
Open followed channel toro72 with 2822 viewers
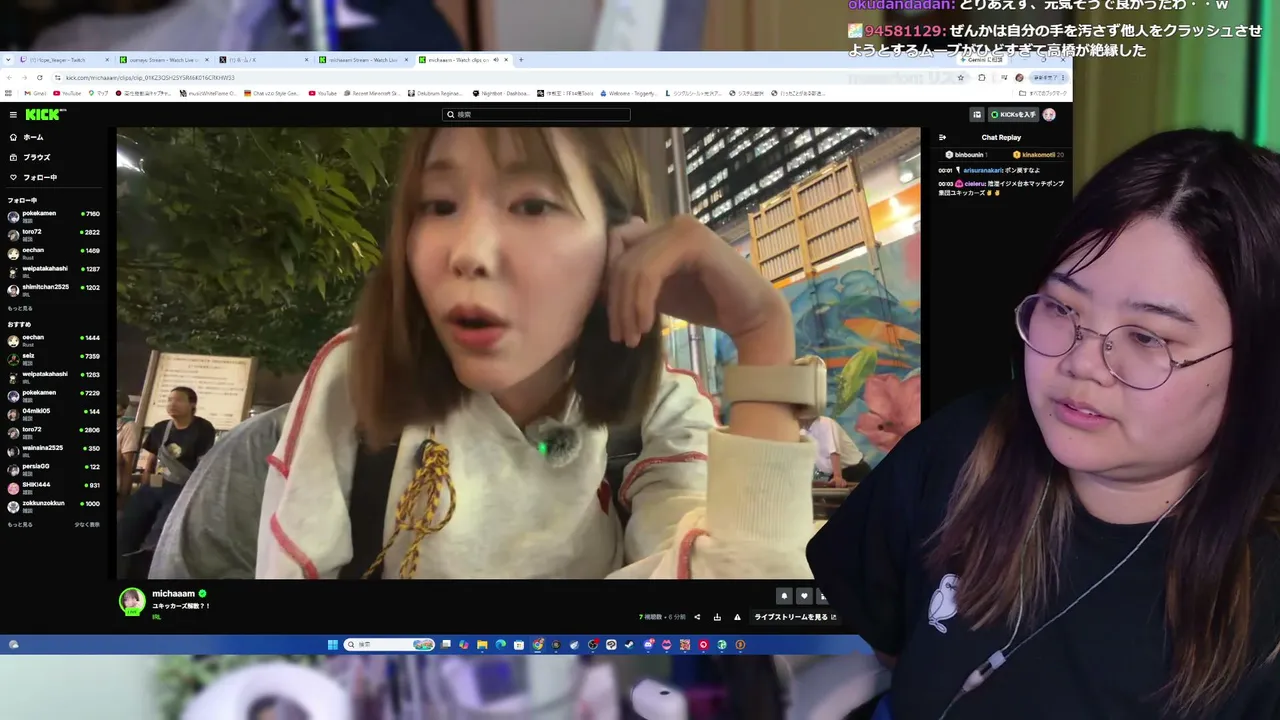[x=54, y=233]
